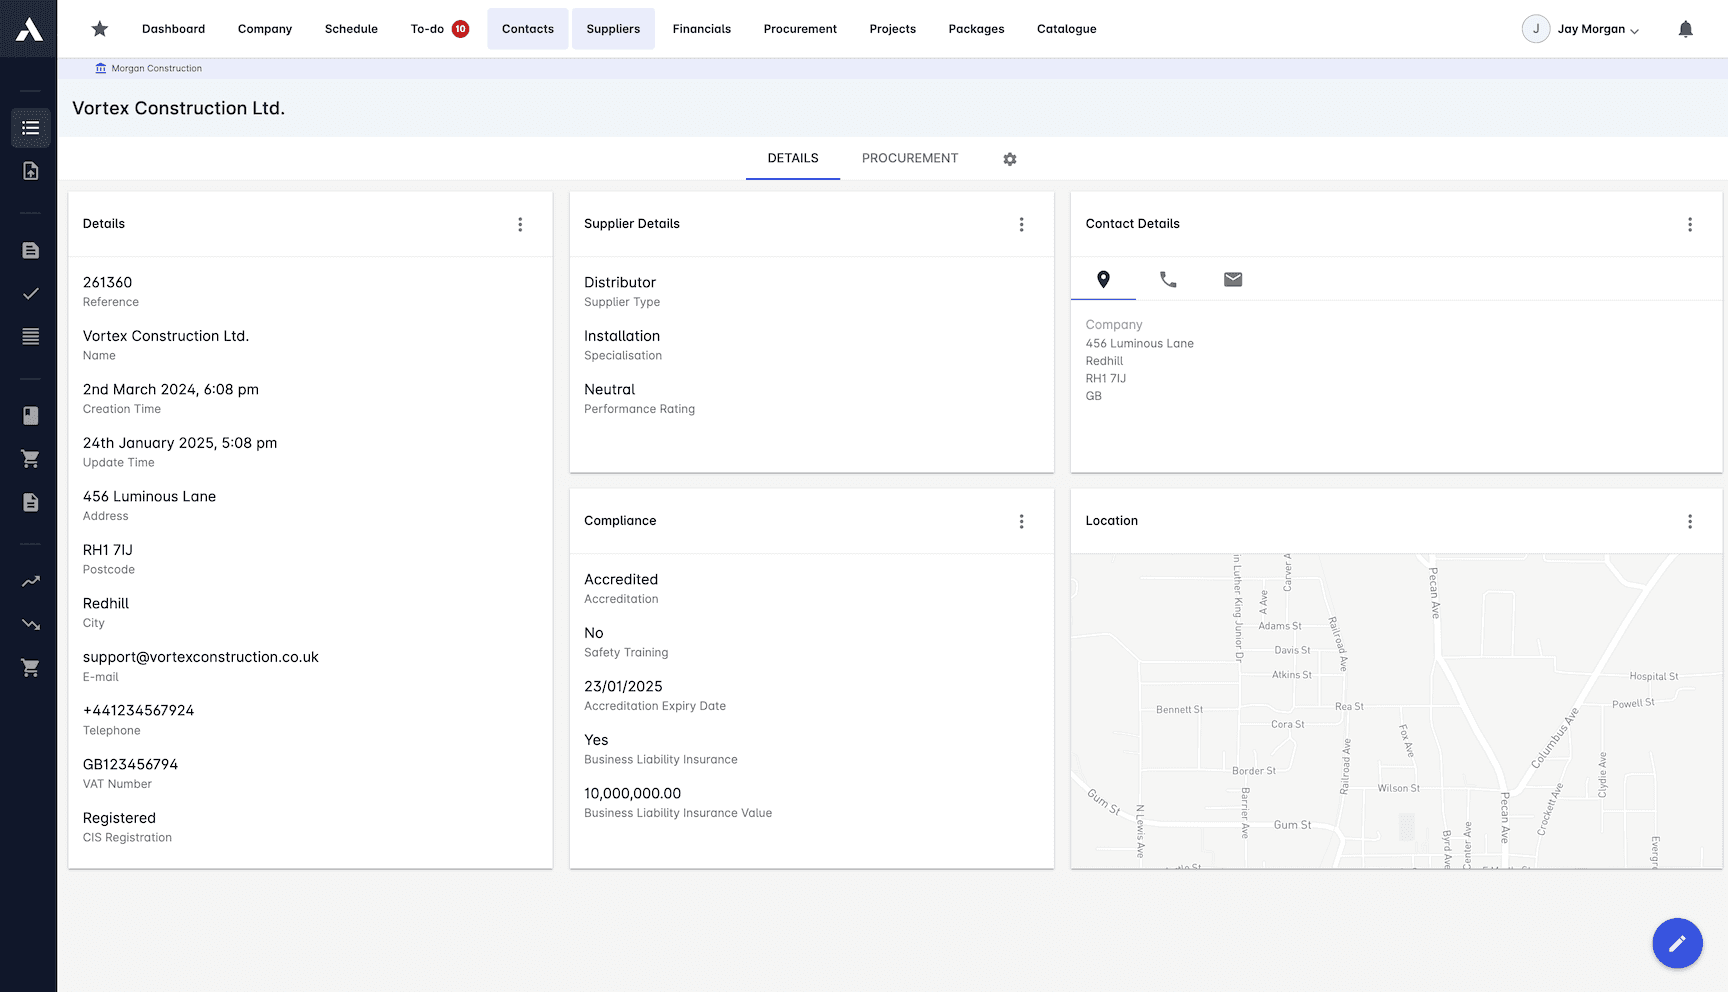Click the favorites star in the top navigation
Image resolution: width=1728 pixels, height=992 pixels.
pos(99,29)
